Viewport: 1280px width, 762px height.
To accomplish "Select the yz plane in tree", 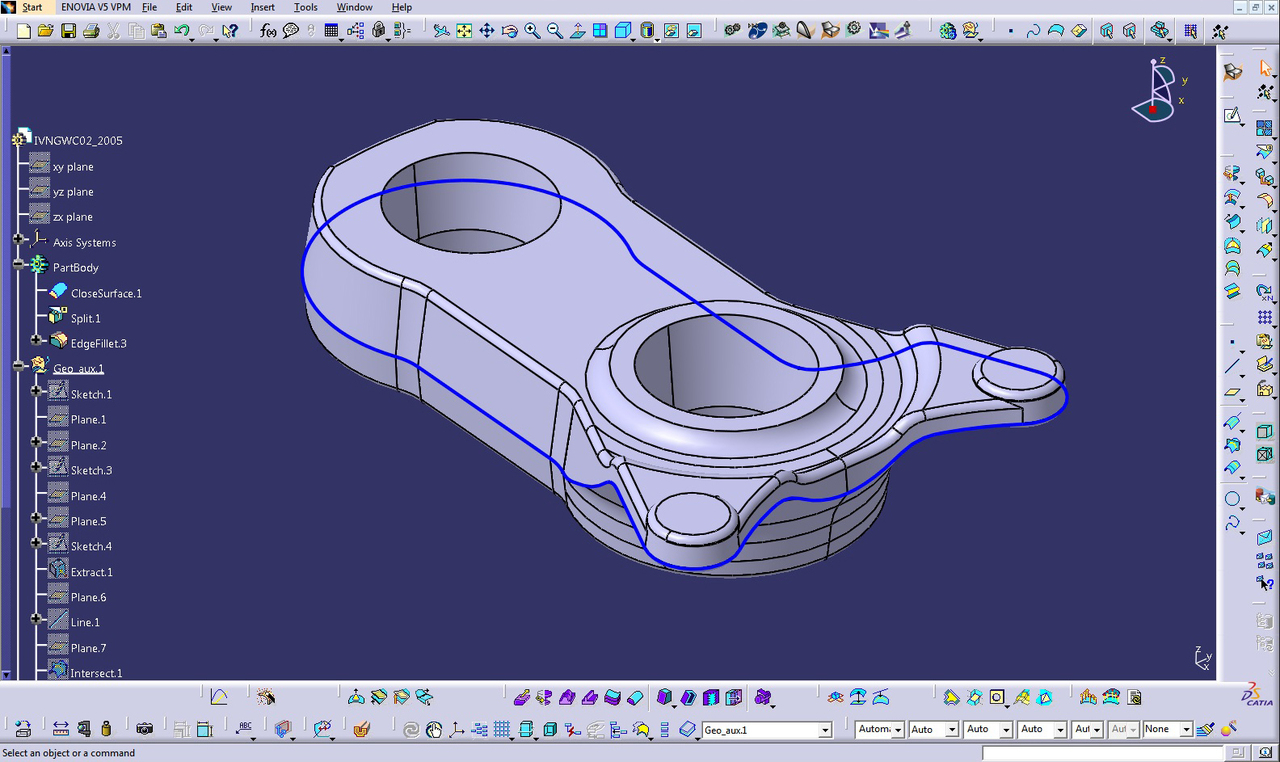I will point(73,192).
